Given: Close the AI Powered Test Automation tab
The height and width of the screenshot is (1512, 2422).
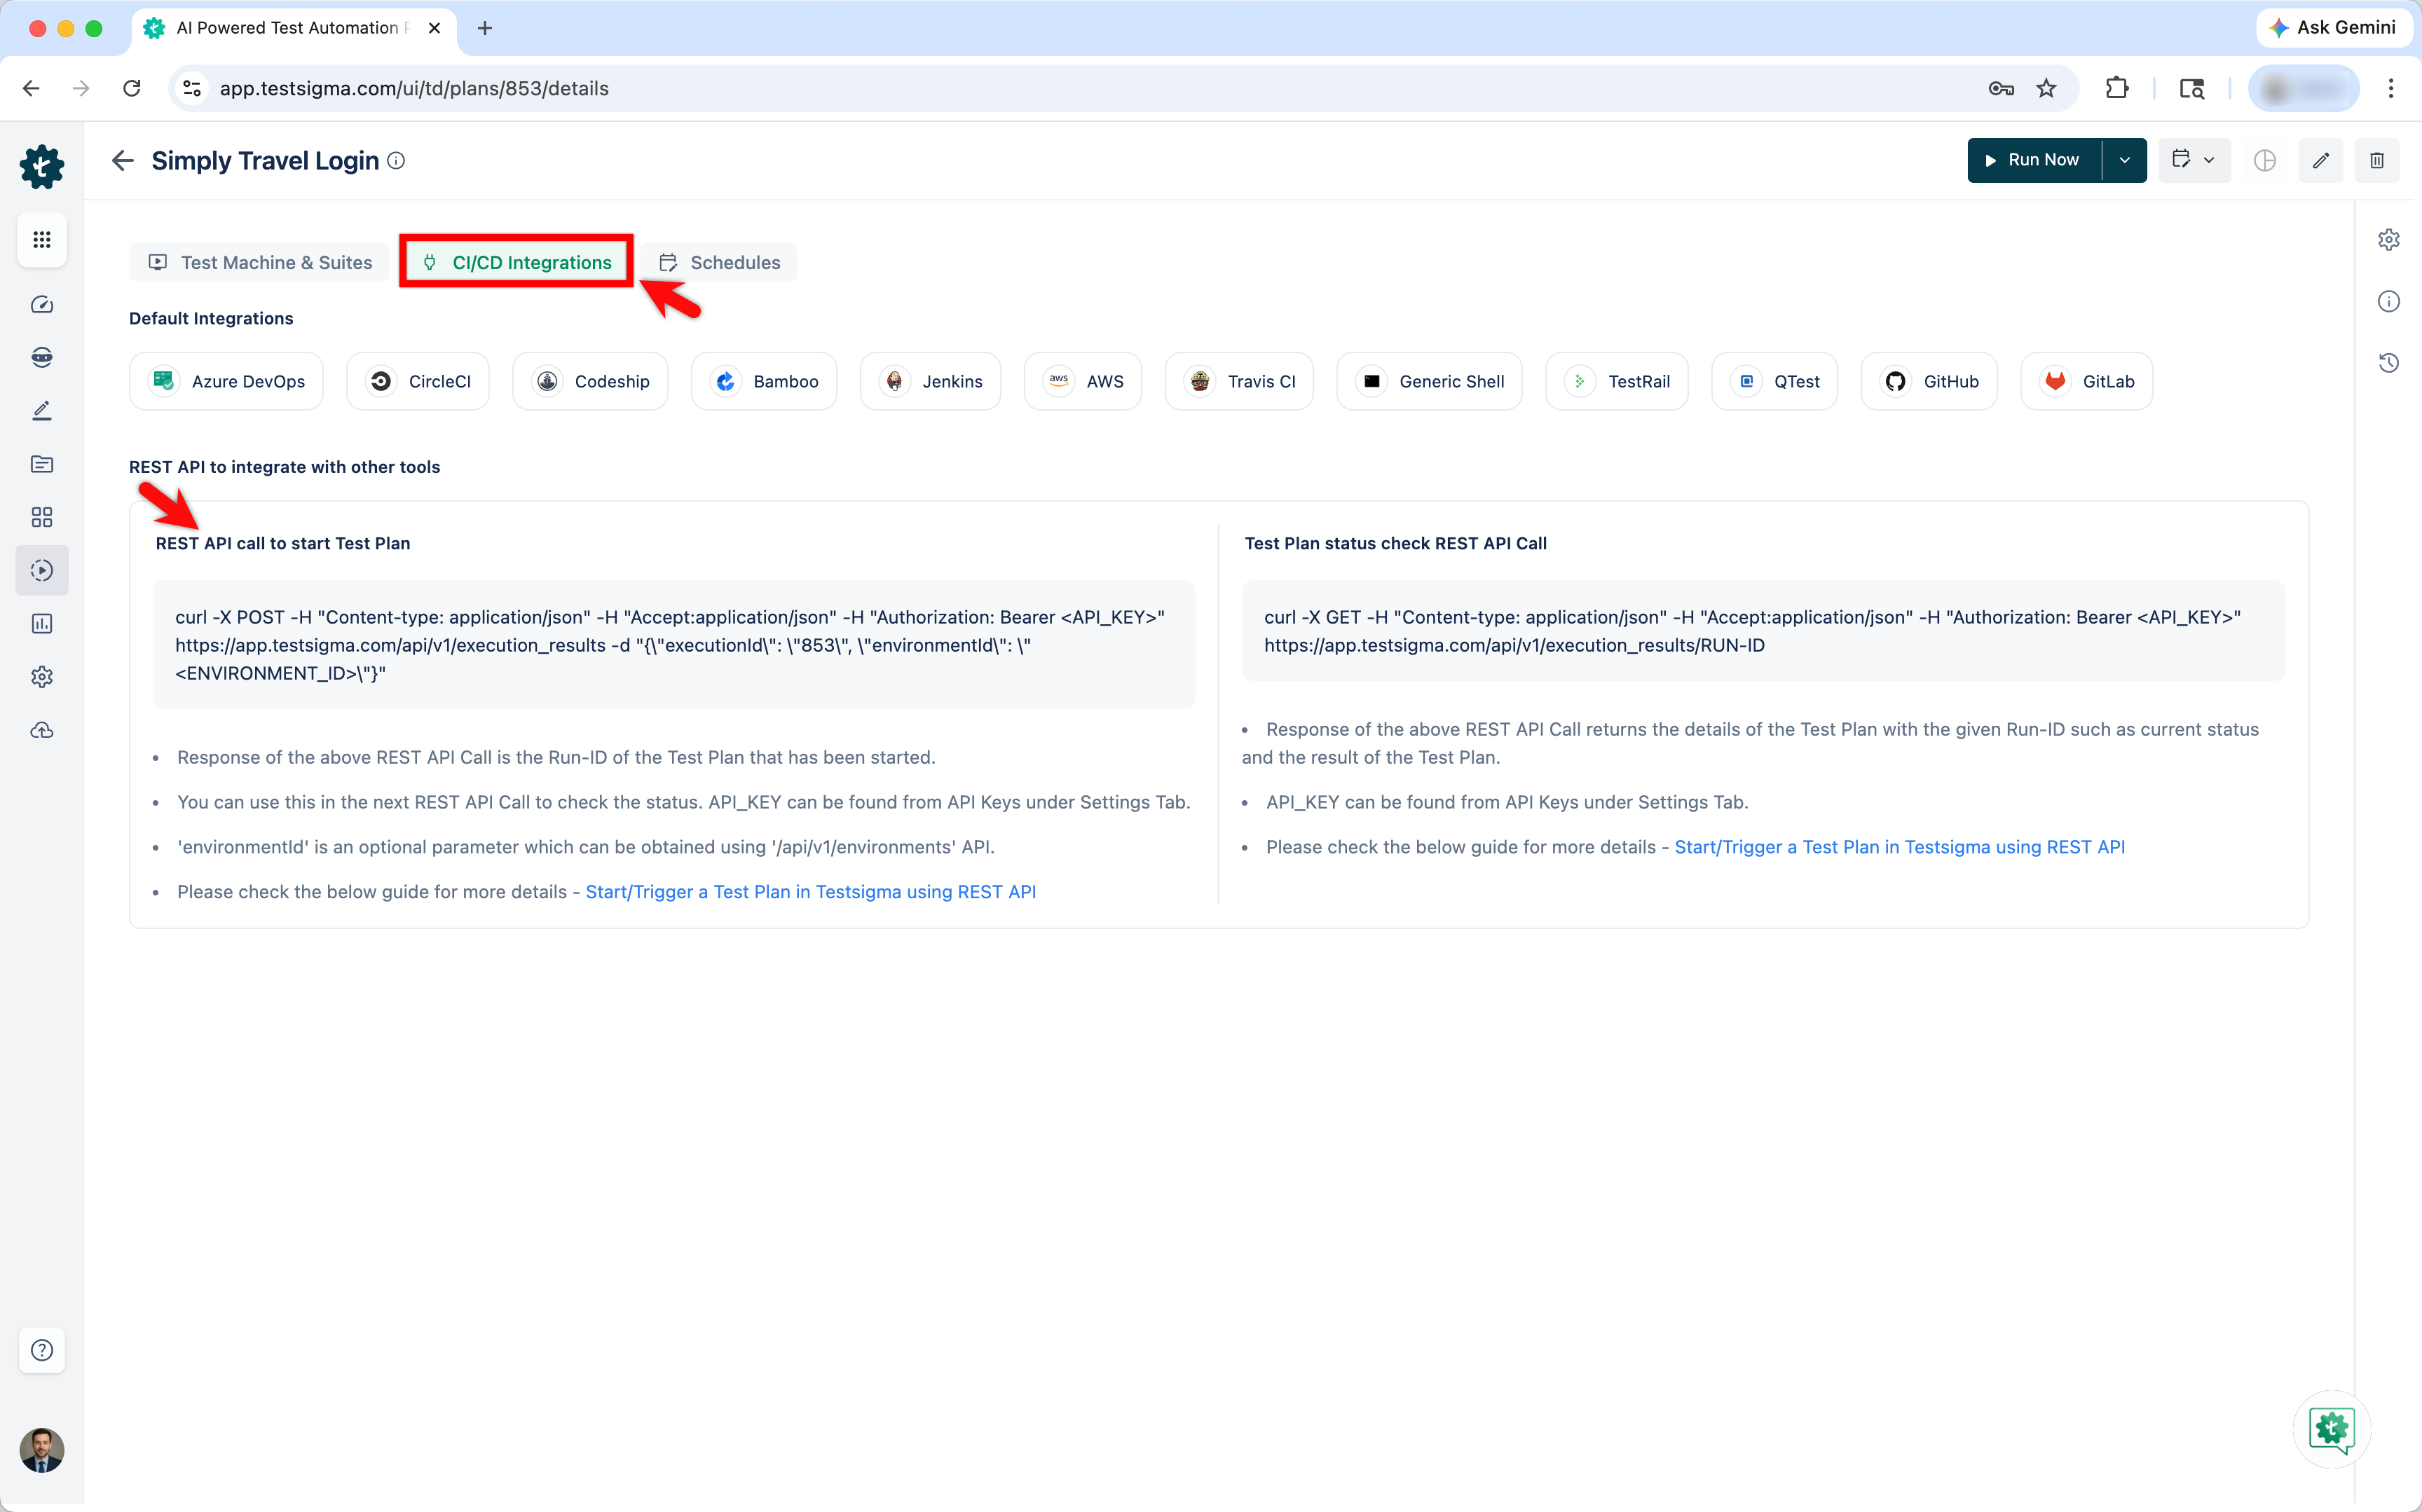Looking at the screenshot, I should 434,28.
